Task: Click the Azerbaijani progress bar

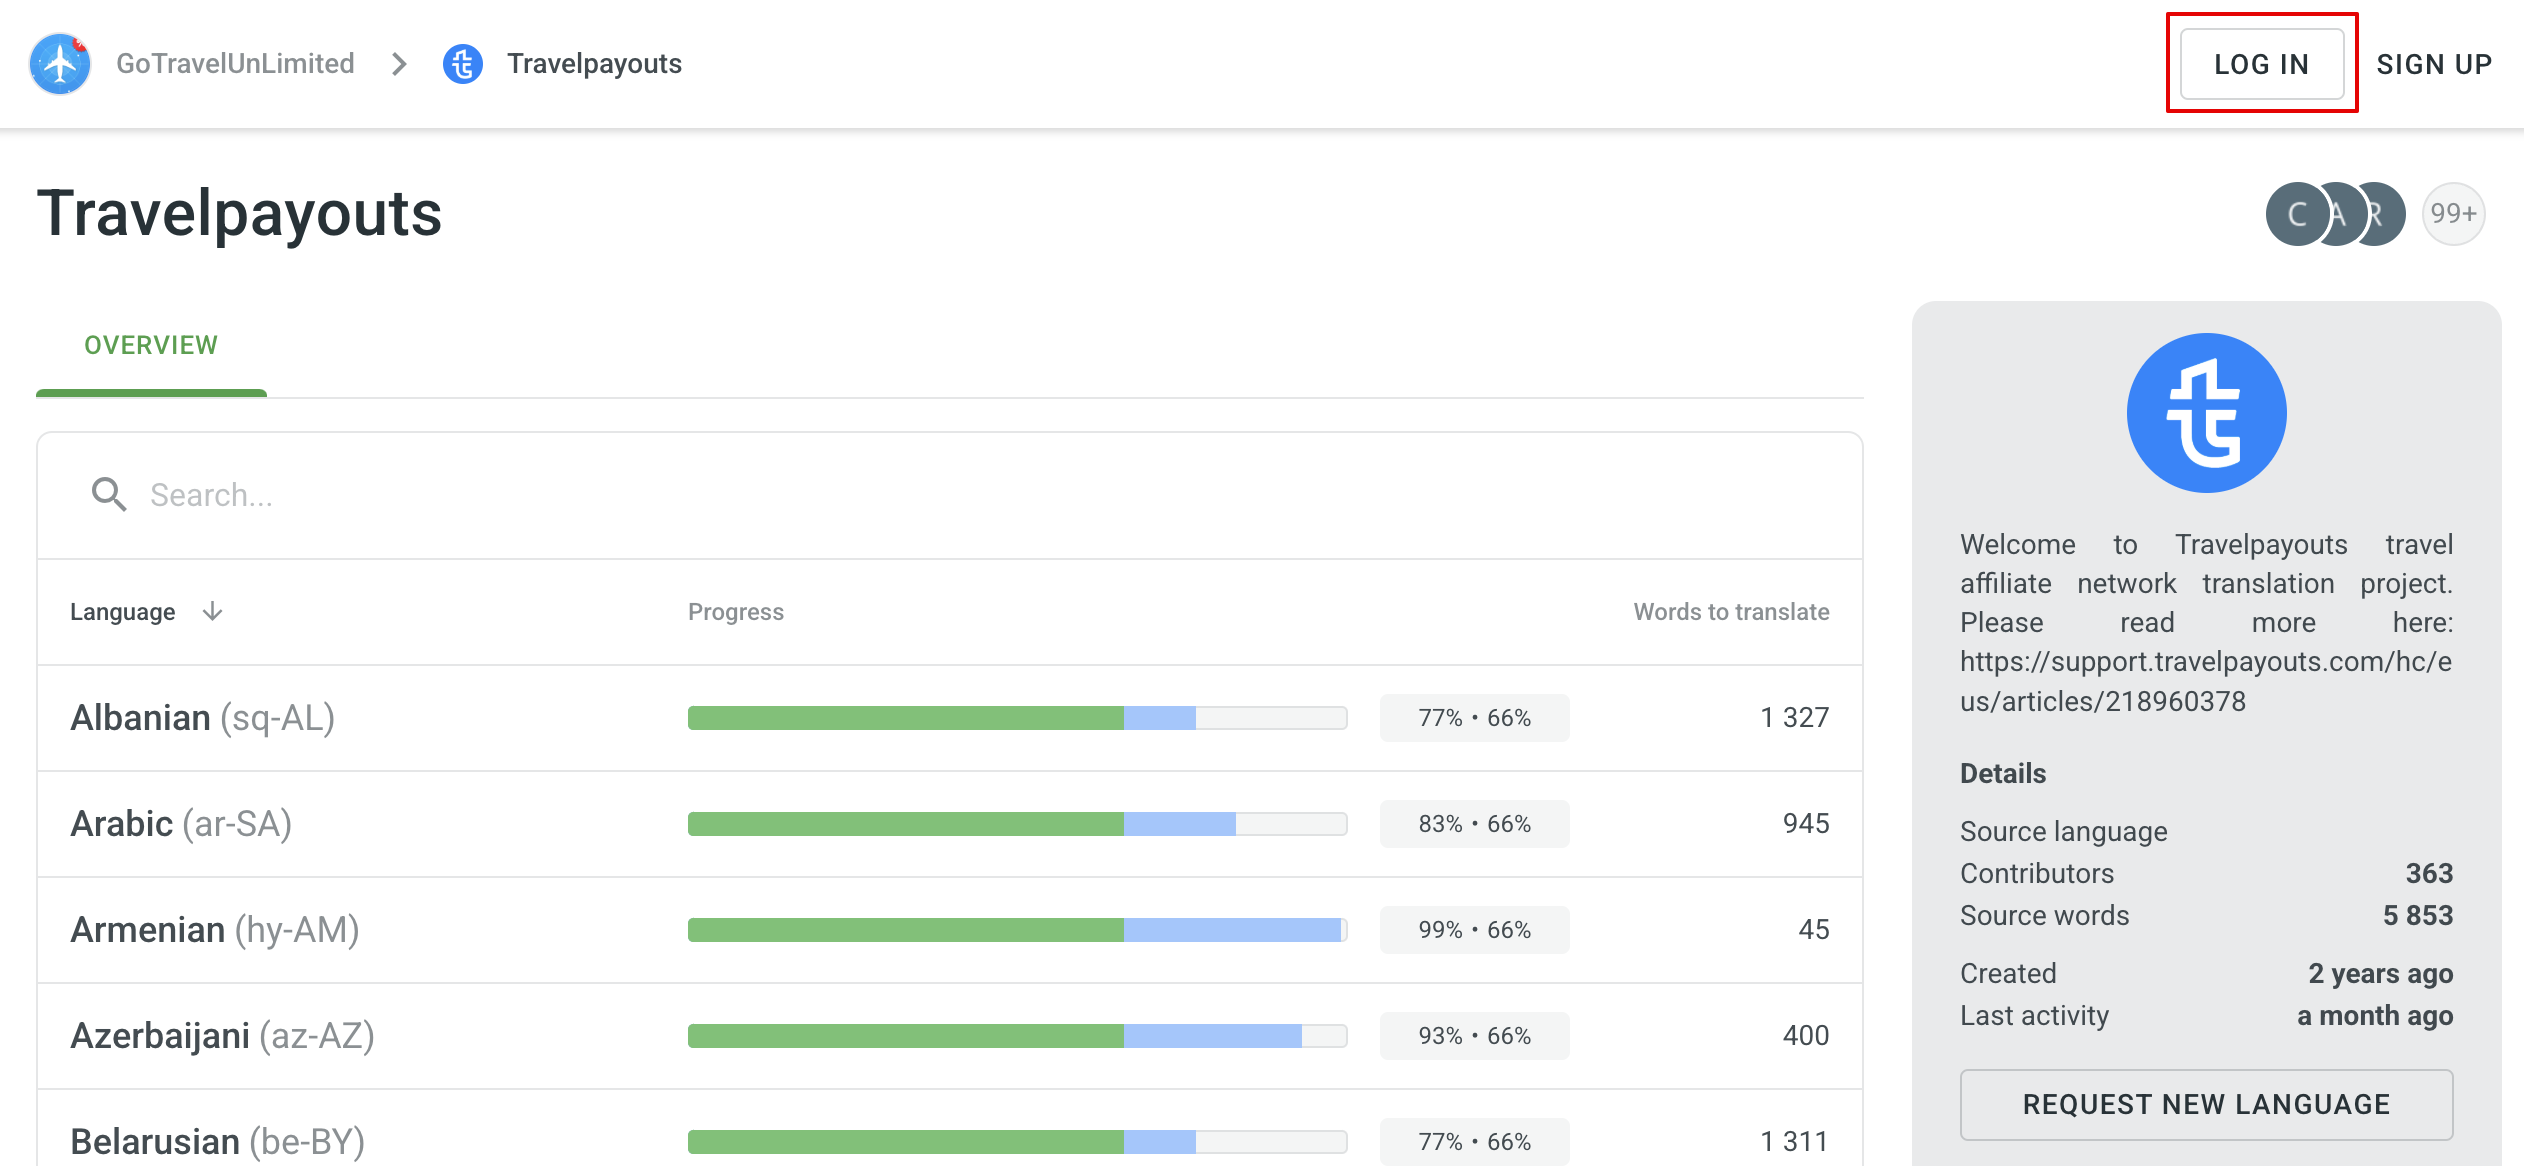Action: click(x=1017, y=1035)
